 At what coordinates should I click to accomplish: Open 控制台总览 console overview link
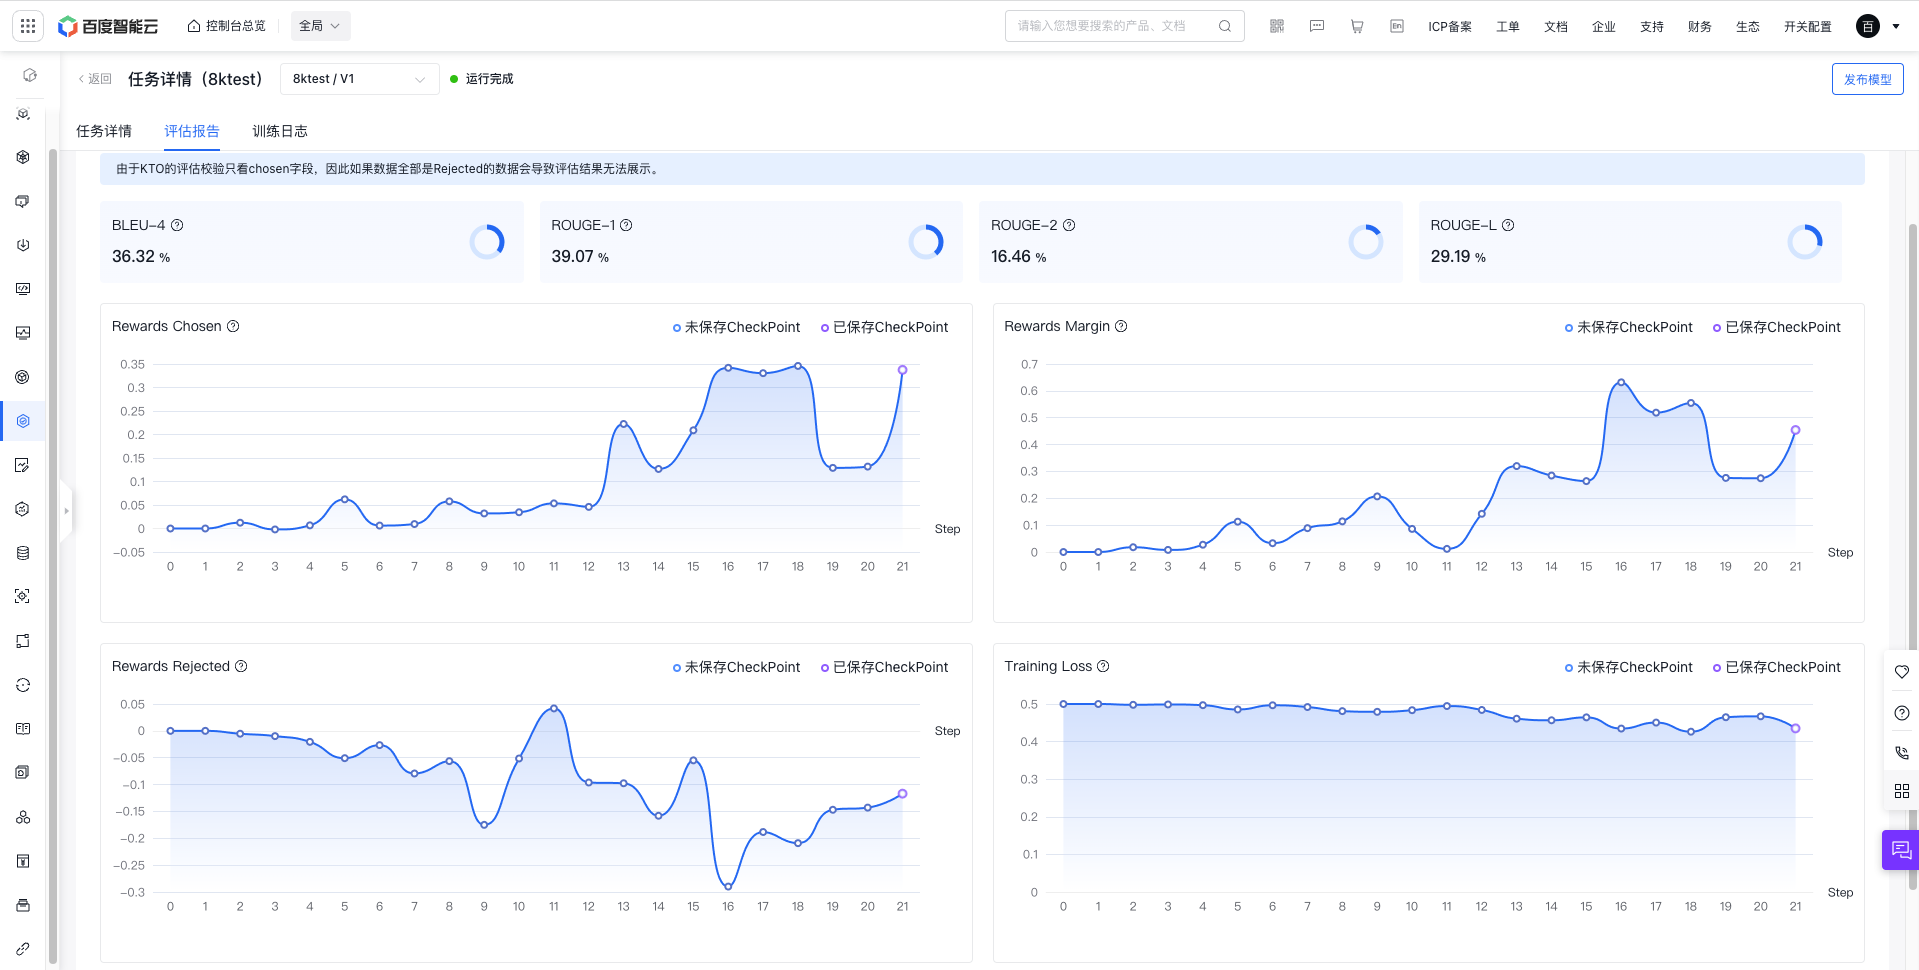tap(227, 26)
